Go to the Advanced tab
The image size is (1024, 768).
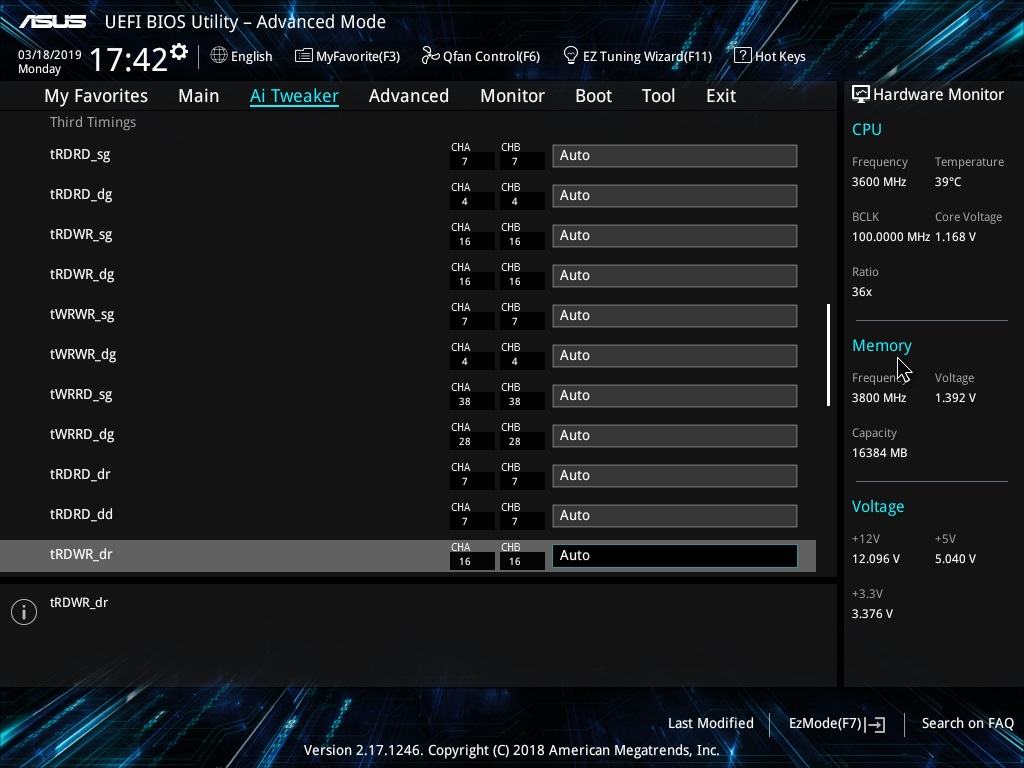pyautogui.click(x=409, y=95)
